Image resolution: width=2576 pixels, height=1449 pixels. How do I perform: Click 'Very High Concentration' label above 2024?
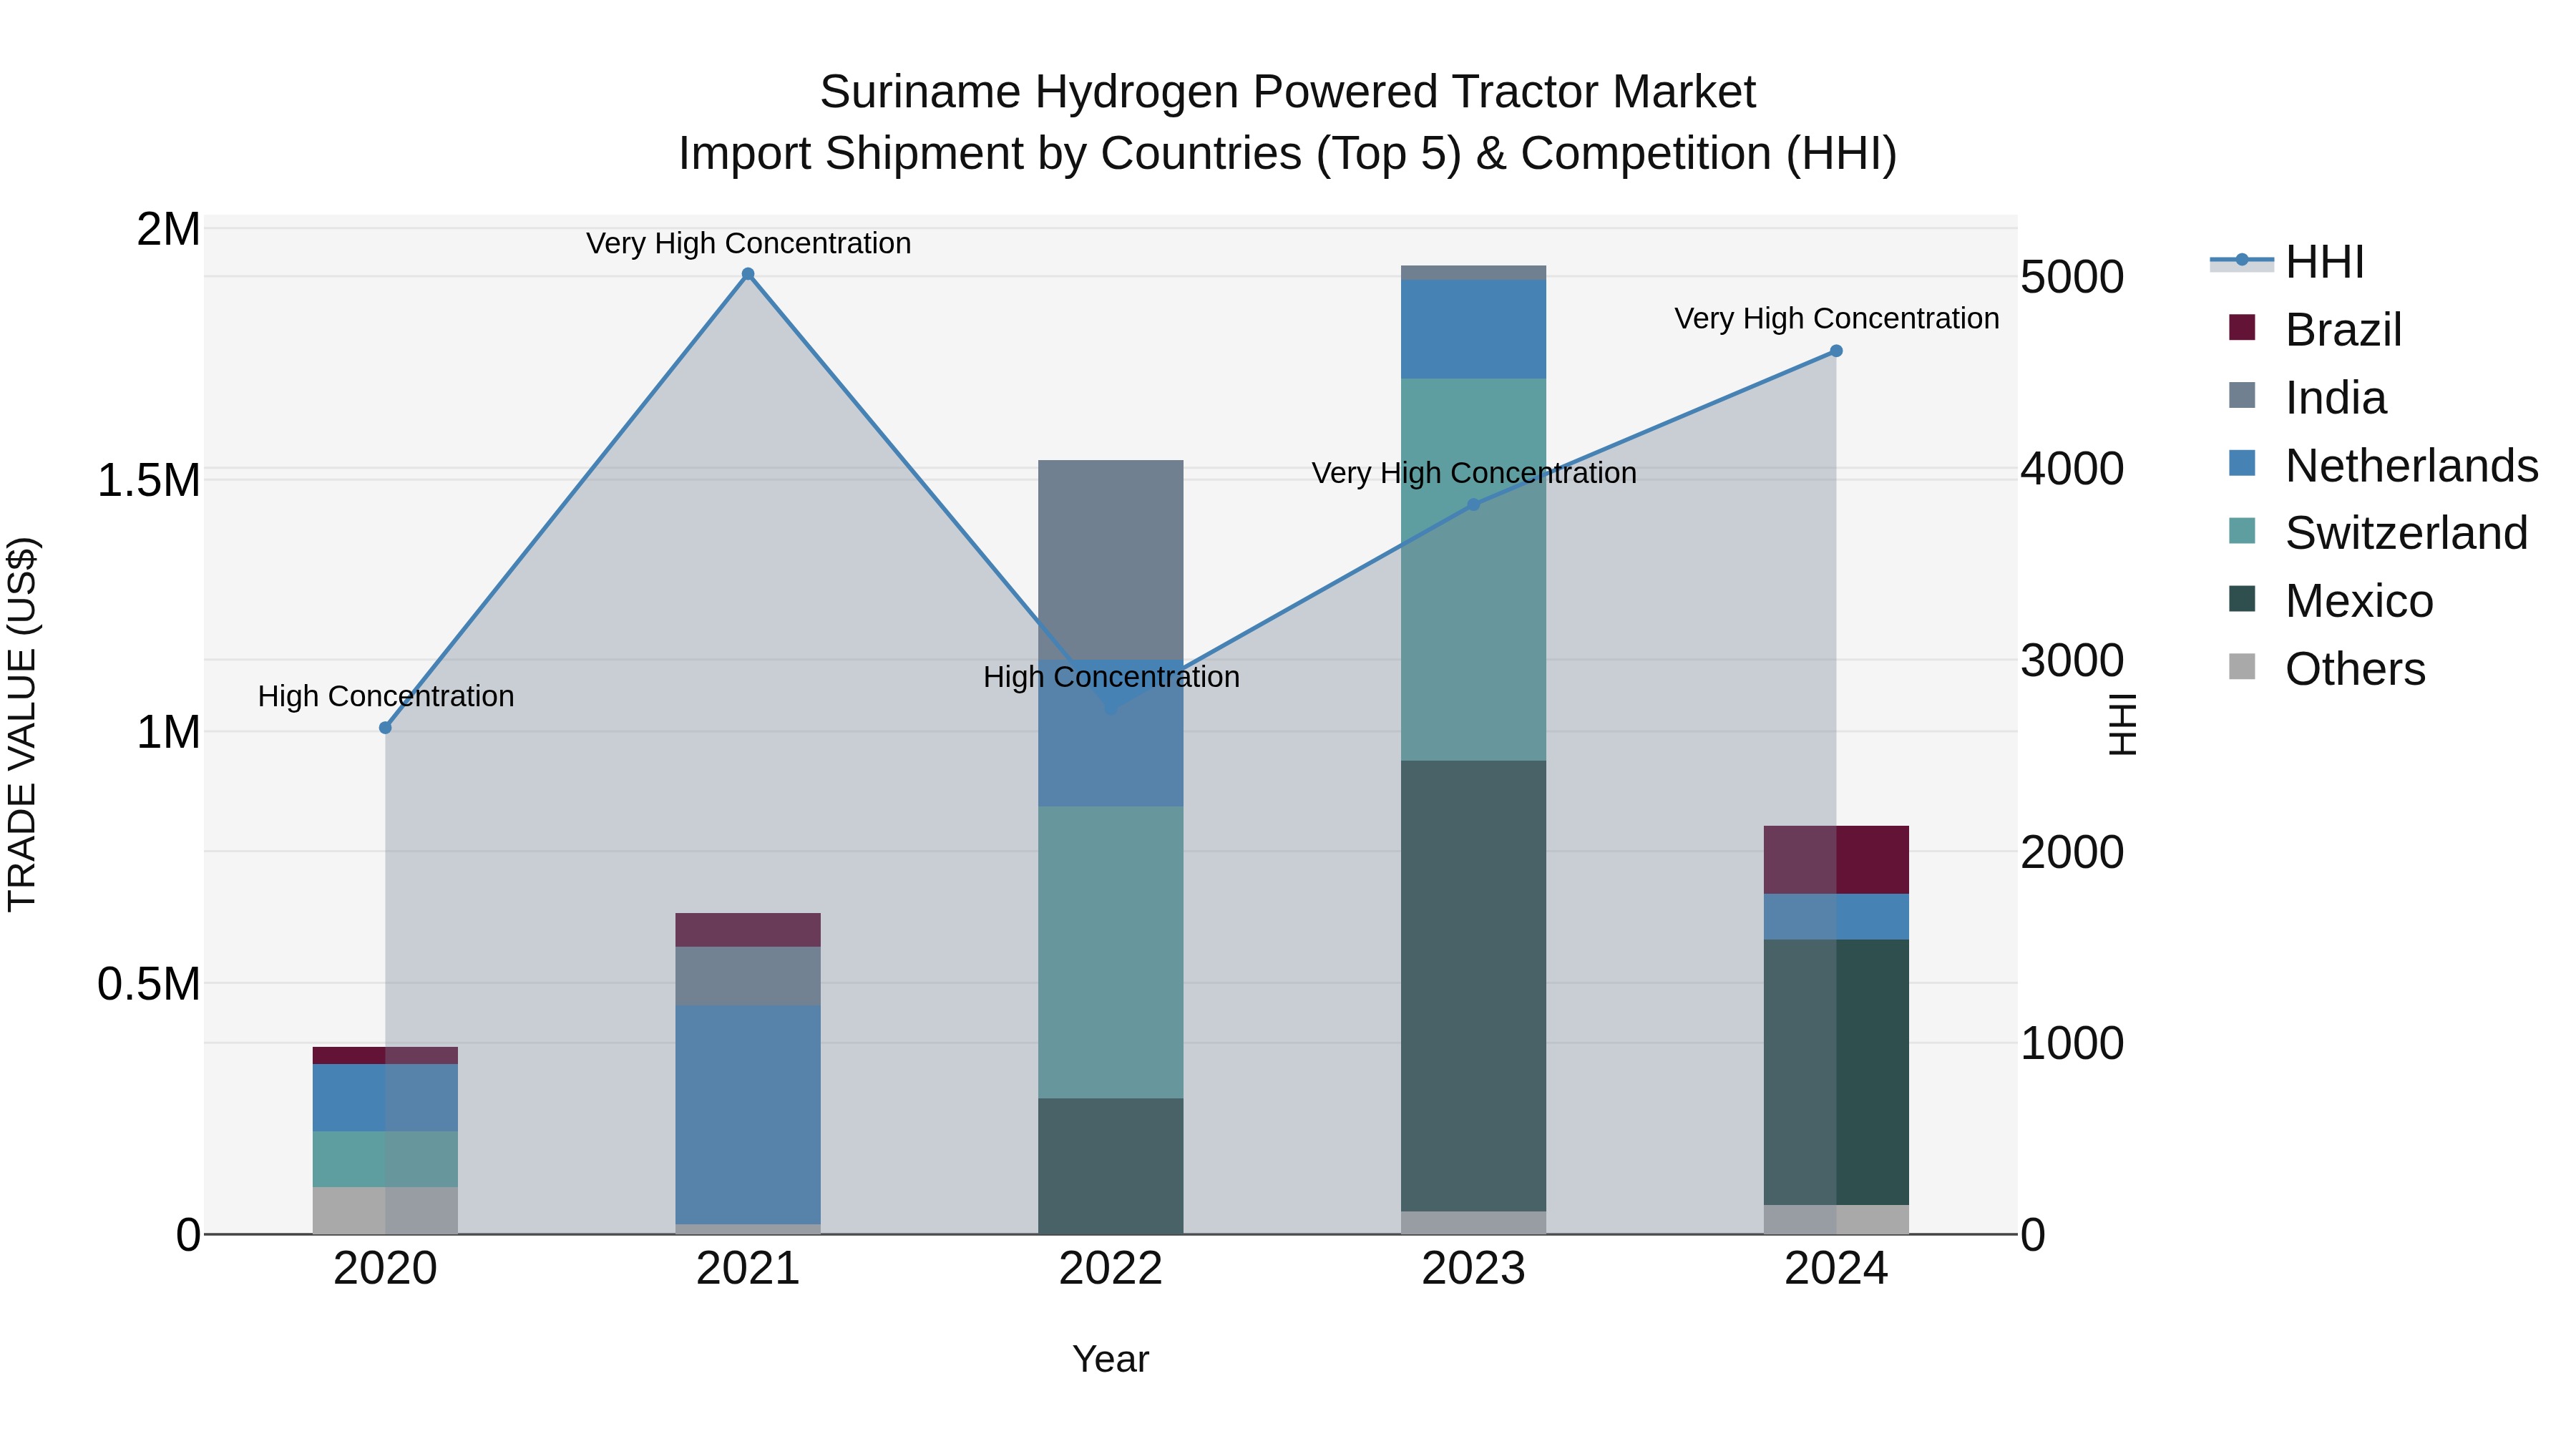(1837, 319)
